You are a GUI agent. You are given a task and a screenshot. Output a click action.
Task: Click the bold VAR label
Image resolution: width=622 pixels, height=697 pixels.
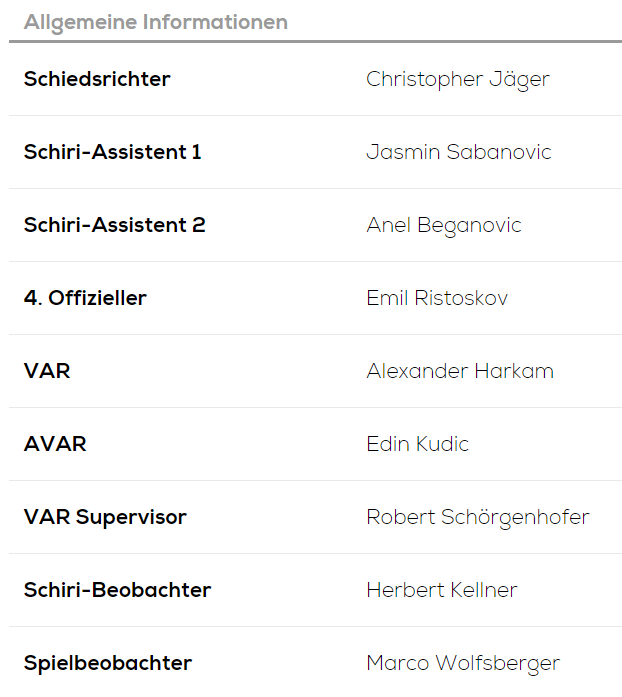[47, 371]
